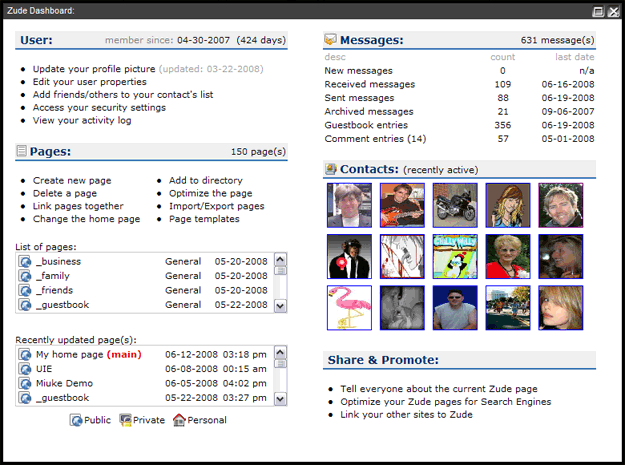
Task: Click Create new page
Action: [x=72, y=181]
